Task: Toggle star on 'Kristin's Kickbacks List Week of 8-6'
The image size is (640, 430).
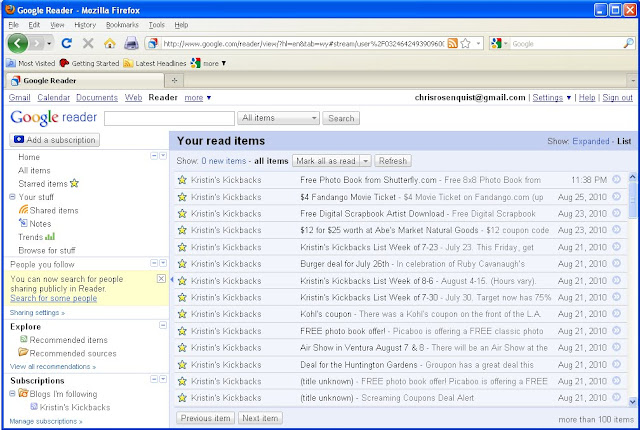Action: [182, 281]
